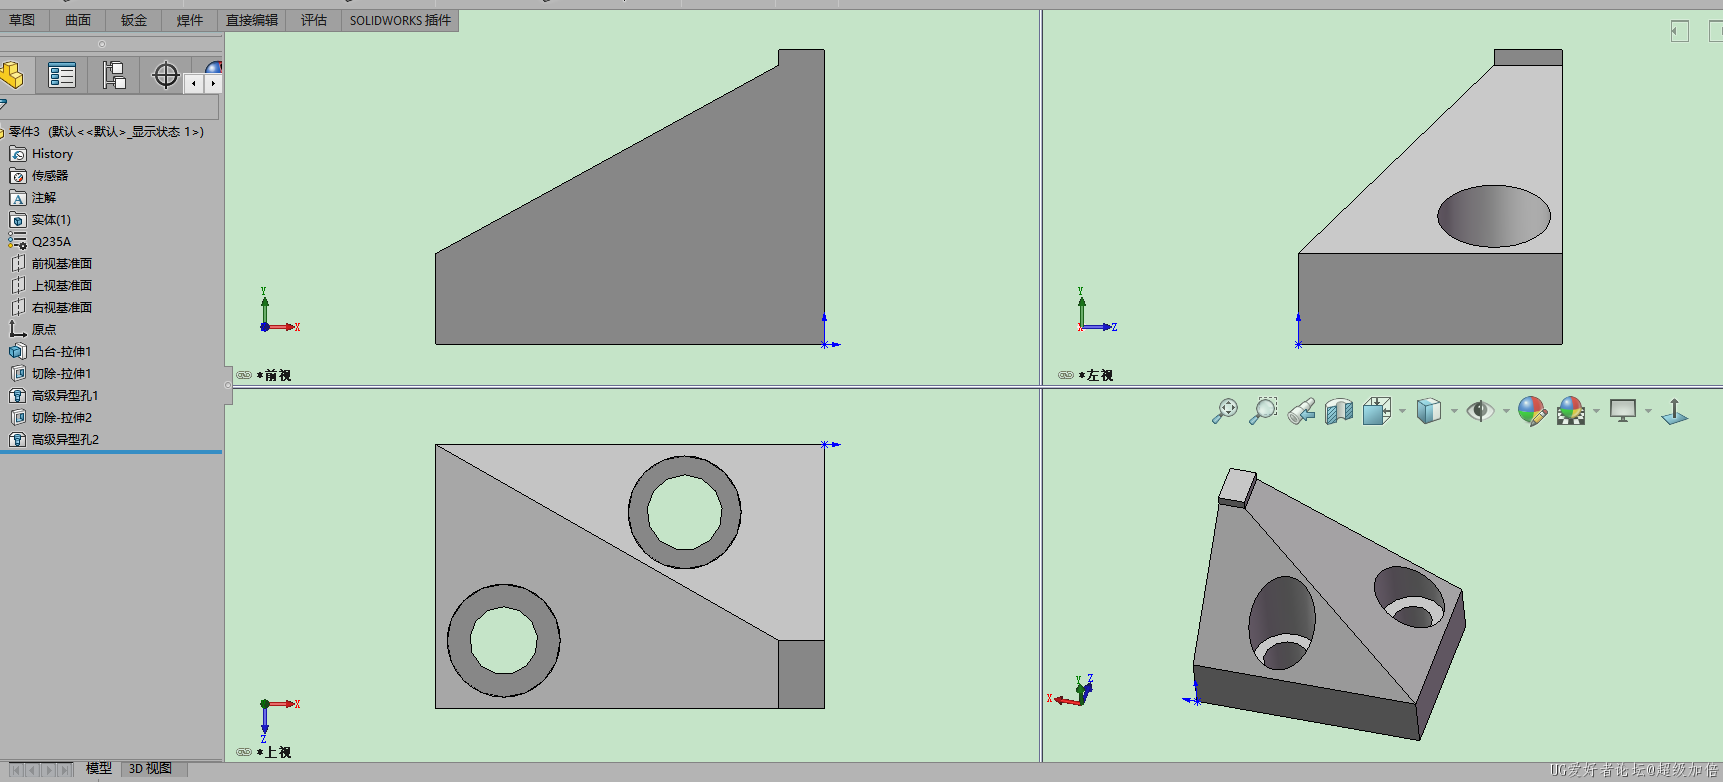The image size is (1723, 782).
Task: Open the SOLIDWORKS 插件 ribbon tab
Action: click(x=400, y=20)
